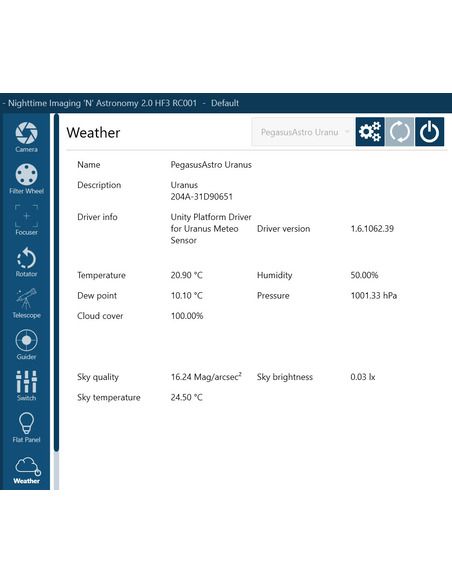
Task: Select the sky brightness value 0.03 lx
Action: (x=363, y=377)
